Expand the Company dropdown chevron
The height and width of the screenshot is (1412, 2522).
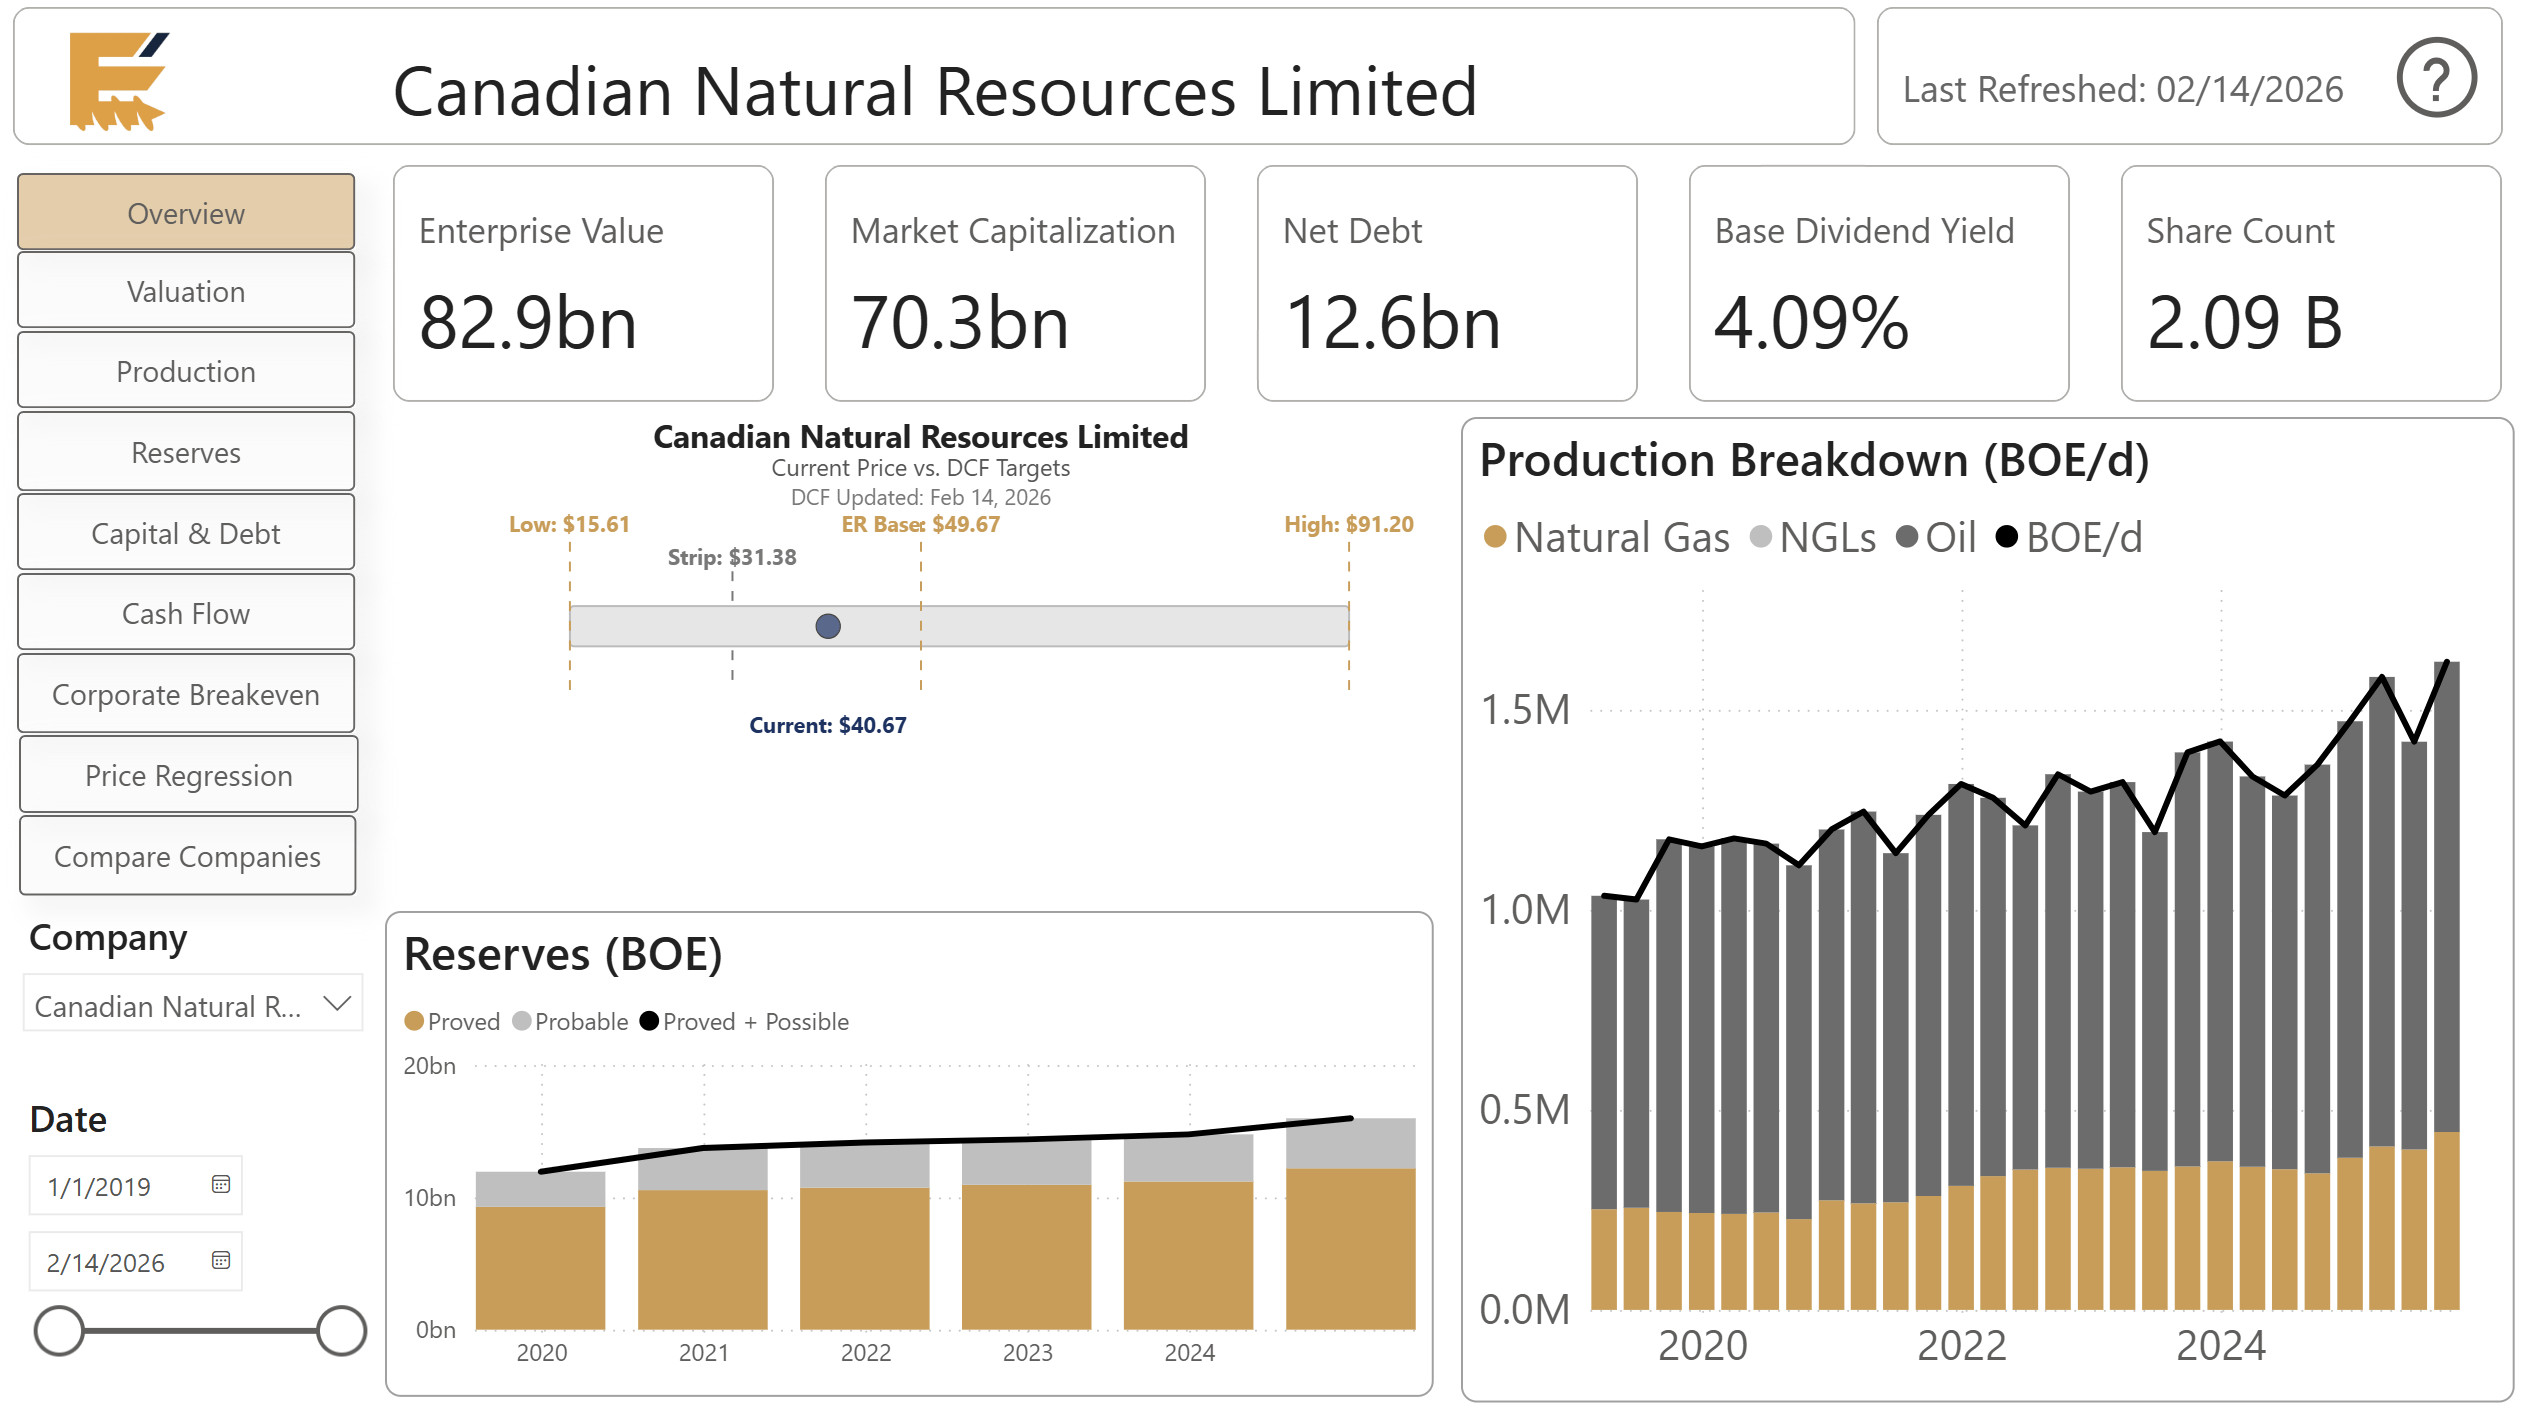click(338, 1003)
